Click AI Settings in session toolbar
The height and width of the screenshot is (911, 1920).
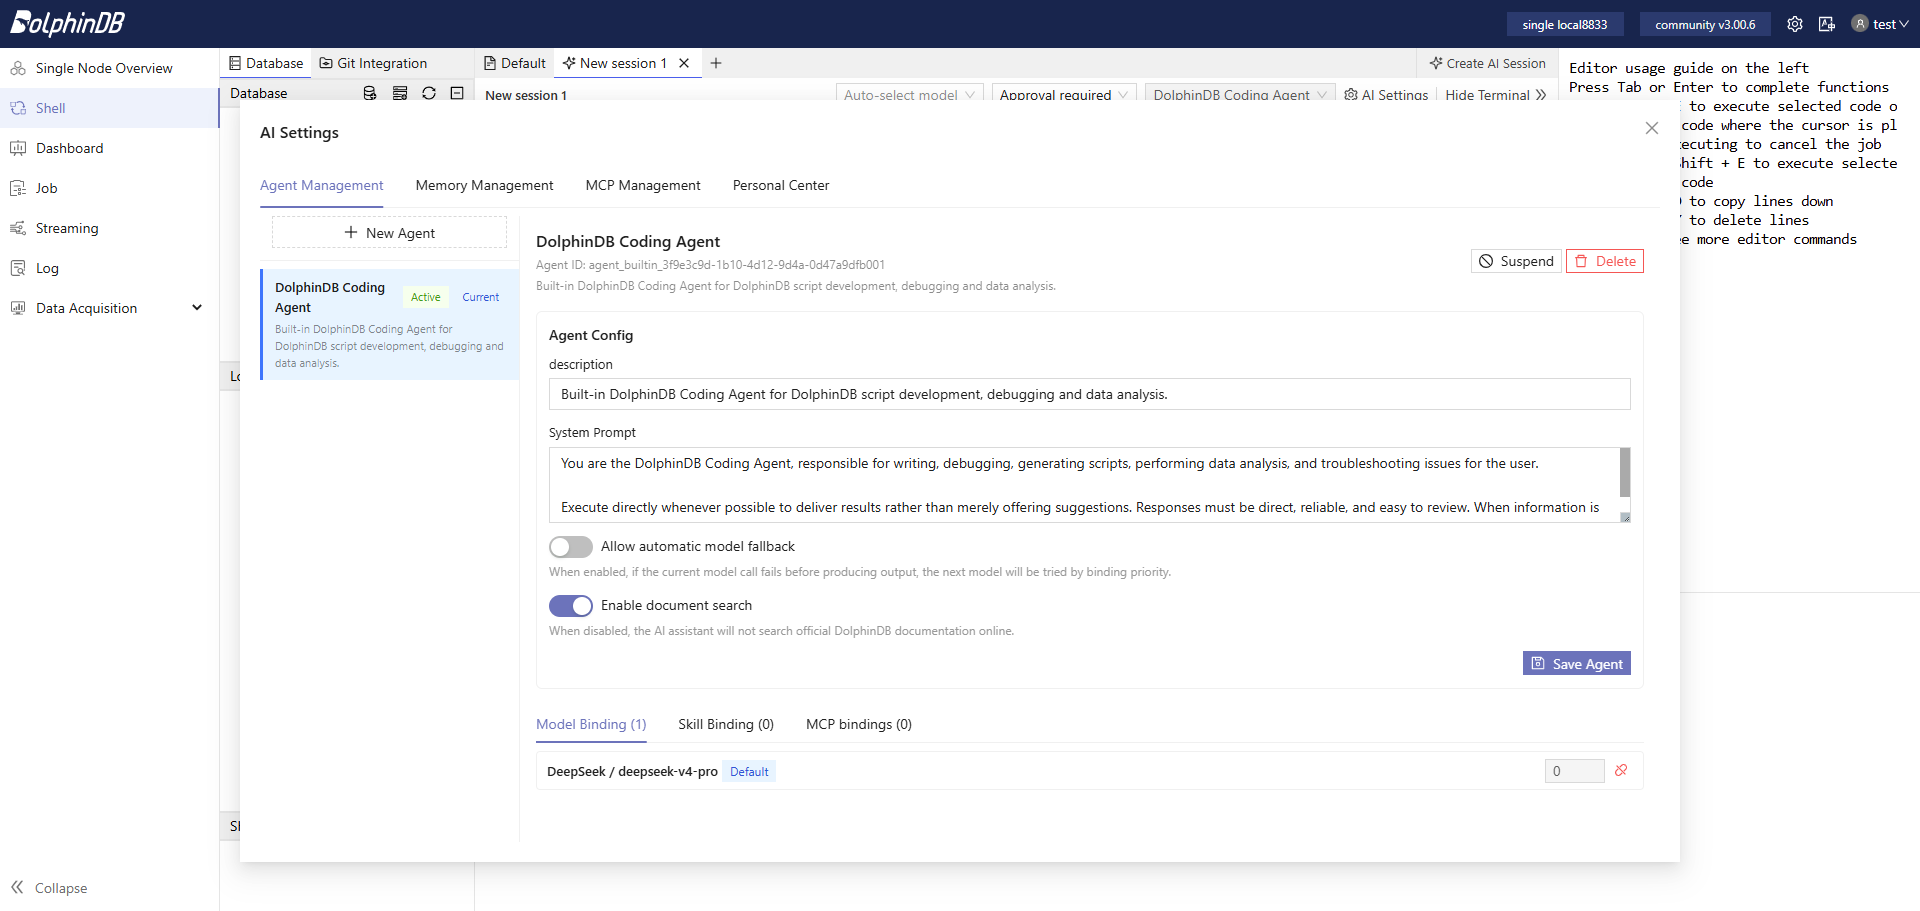(1386, 95)
